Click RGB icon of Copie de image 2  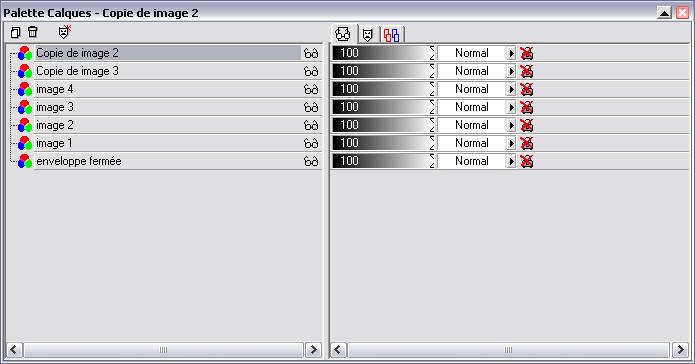pyautogui.click(x=25, y=53)
